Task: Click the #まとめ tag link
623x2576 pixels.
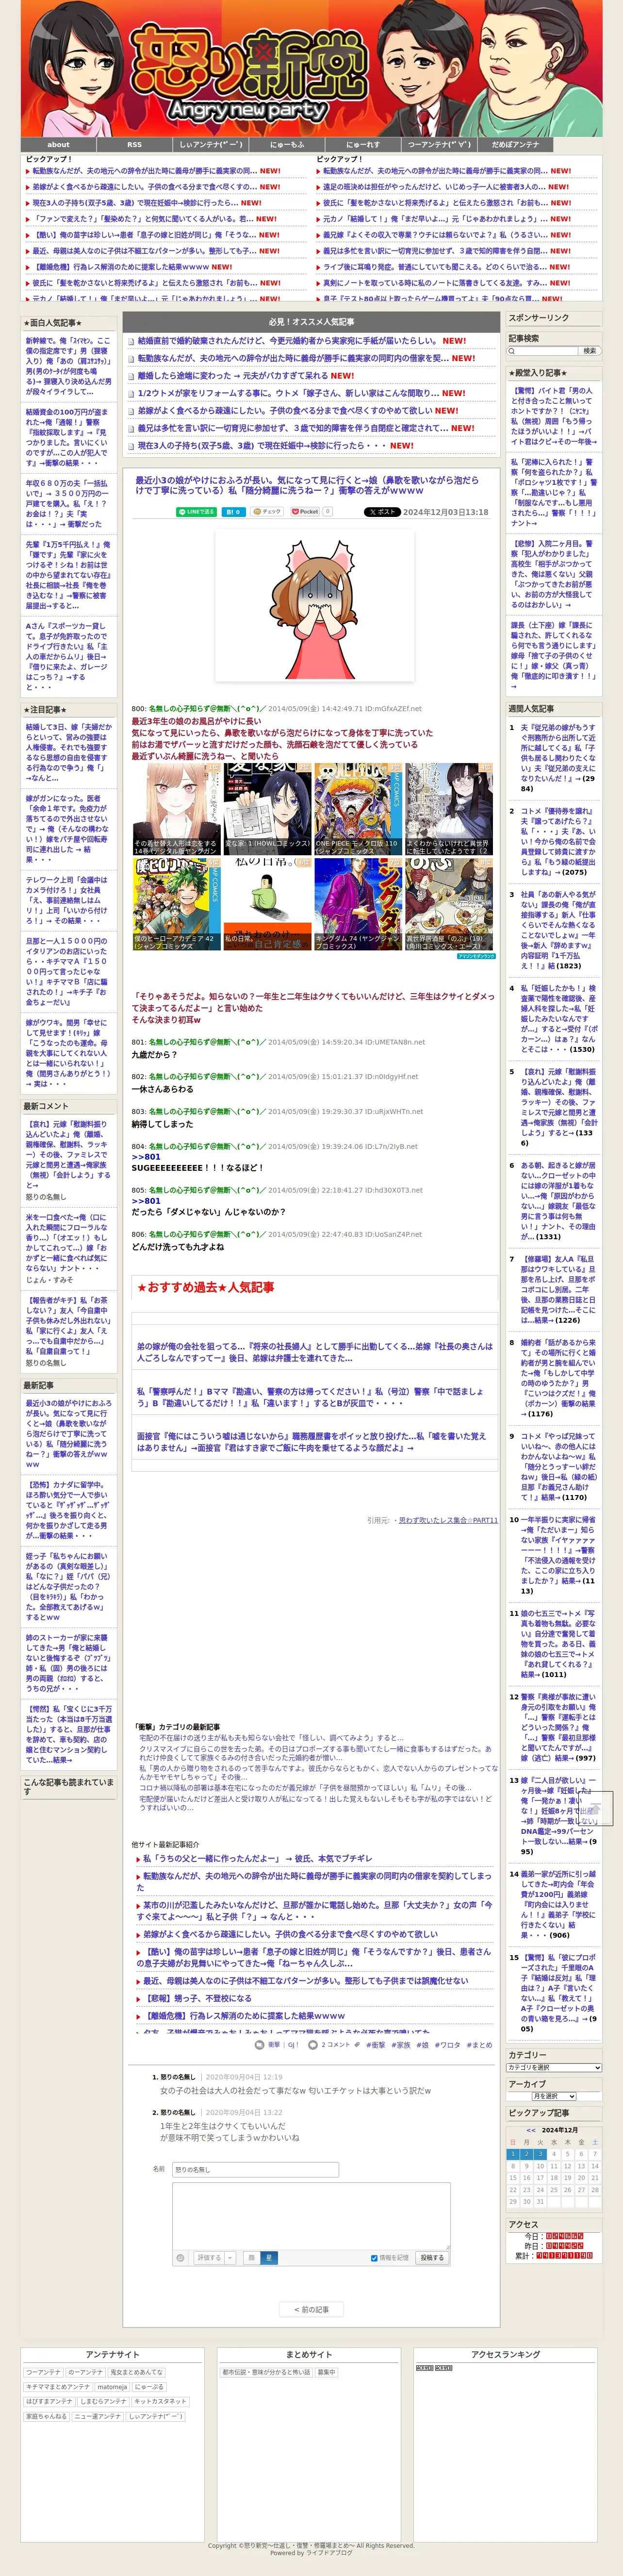Action: click(x=480, y=2045)
